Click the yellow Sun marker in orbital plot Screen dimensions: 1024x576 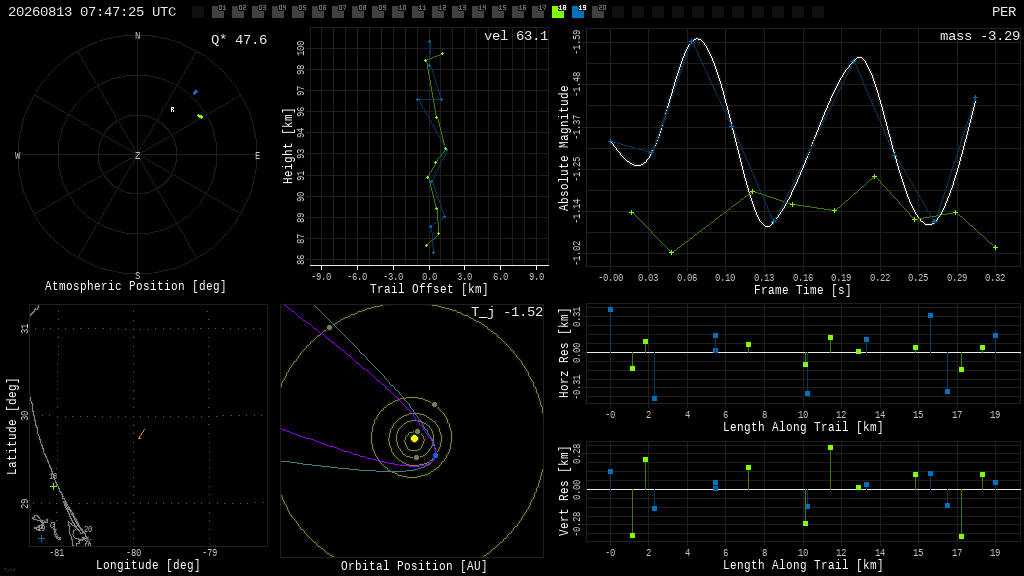(x=414, y=439)
